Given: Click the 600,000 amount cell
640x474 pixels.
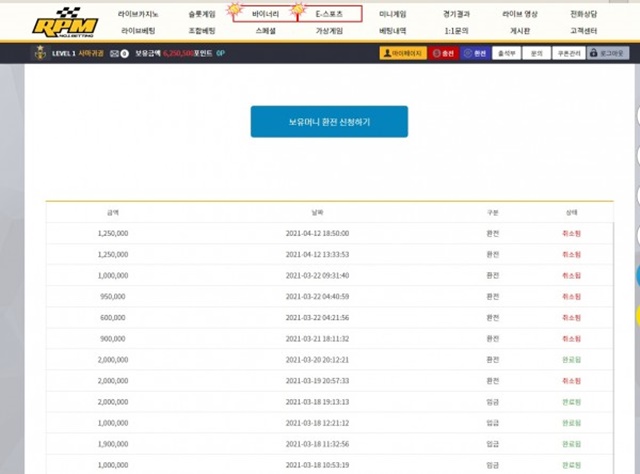Looking at the screenshot, I should click(x=113, y=318).
